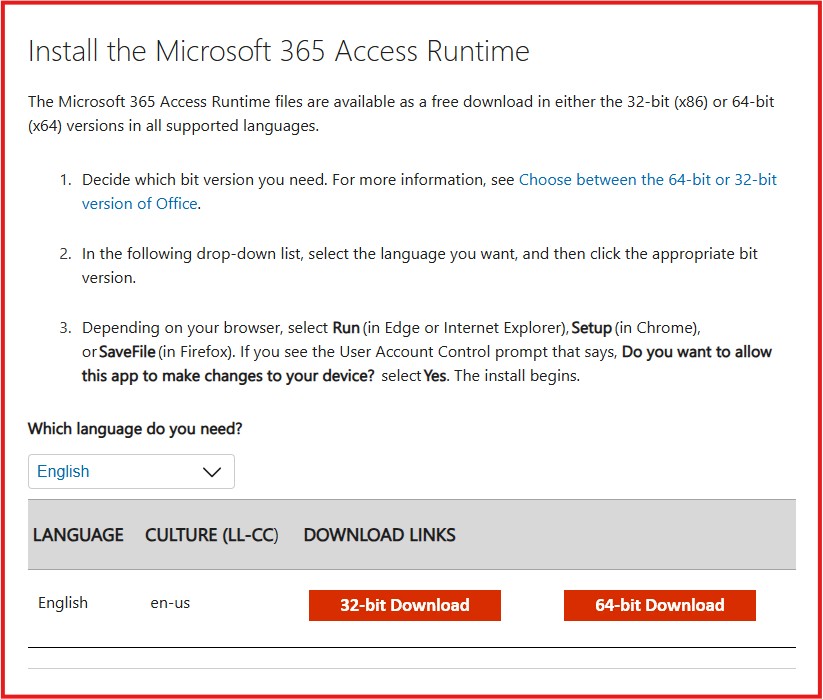
Task: Click the chevron arrow in the language selector
Action: (212, 472)
